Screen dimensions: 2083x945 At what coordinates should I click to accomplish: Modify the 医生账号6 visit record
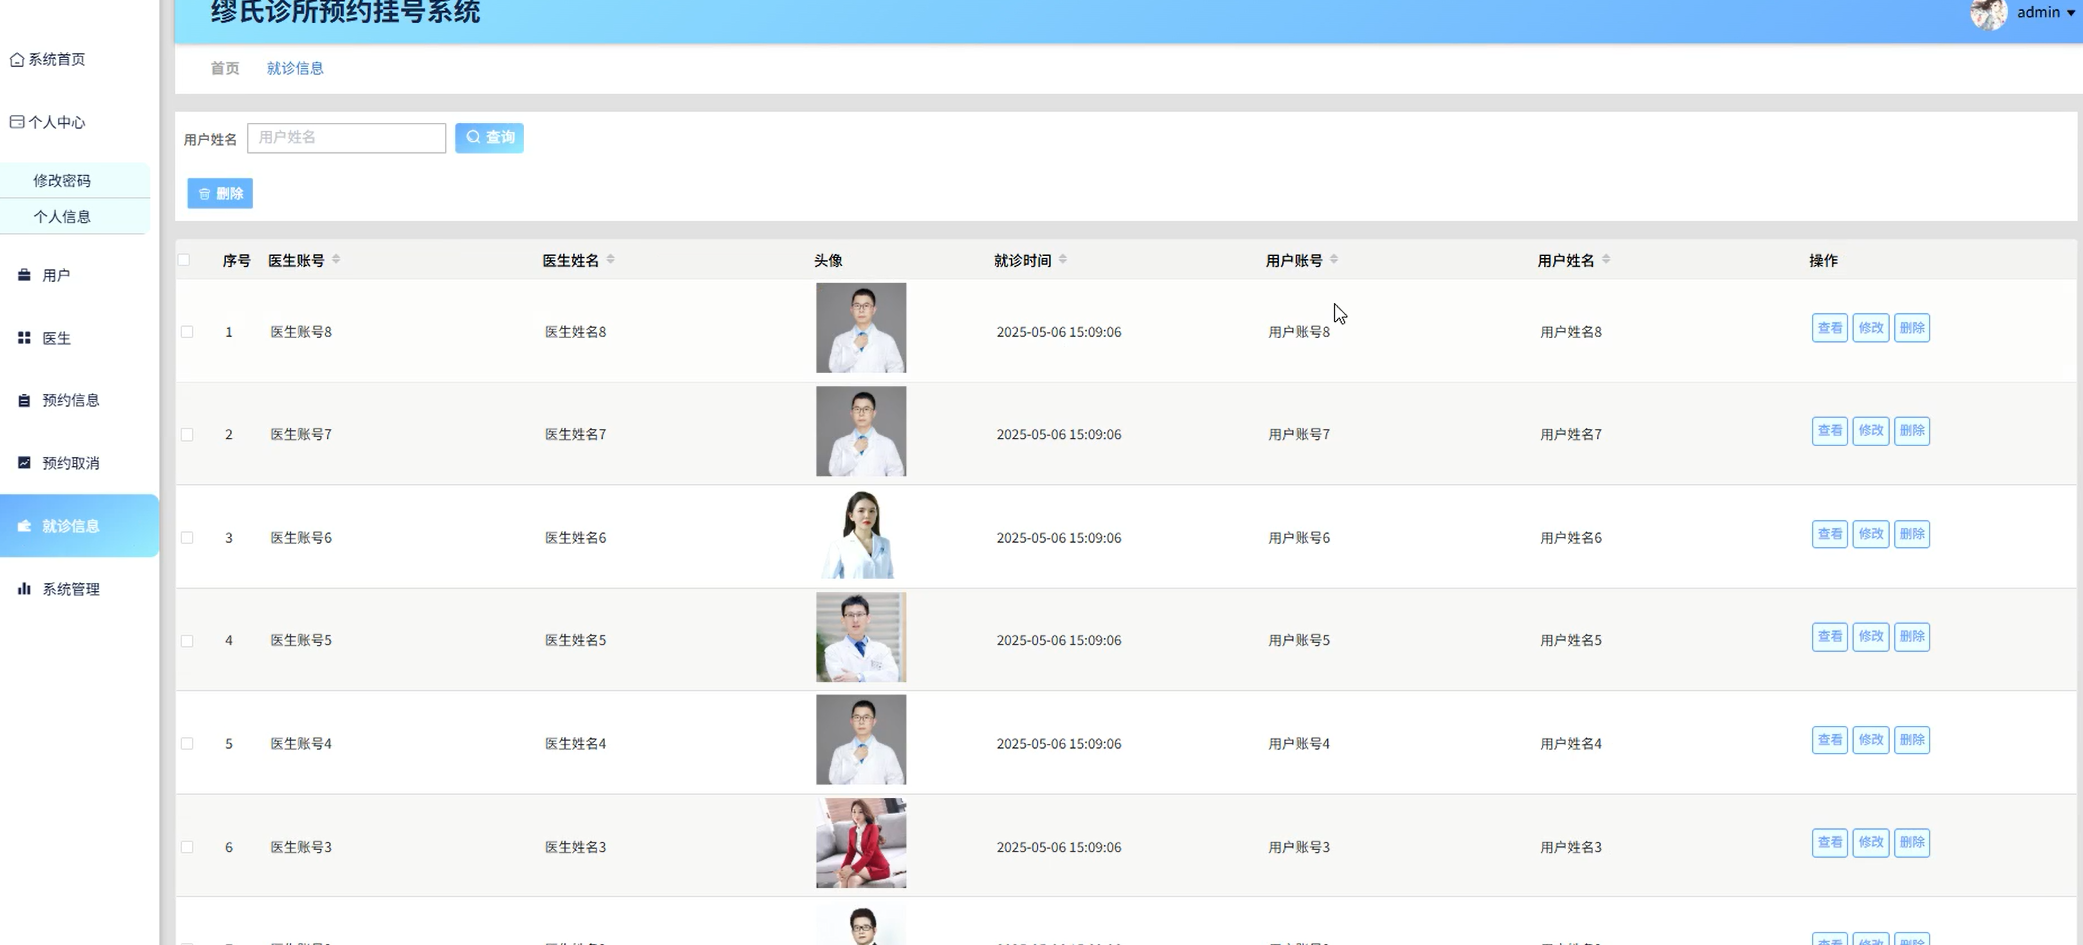[1871, 534]
